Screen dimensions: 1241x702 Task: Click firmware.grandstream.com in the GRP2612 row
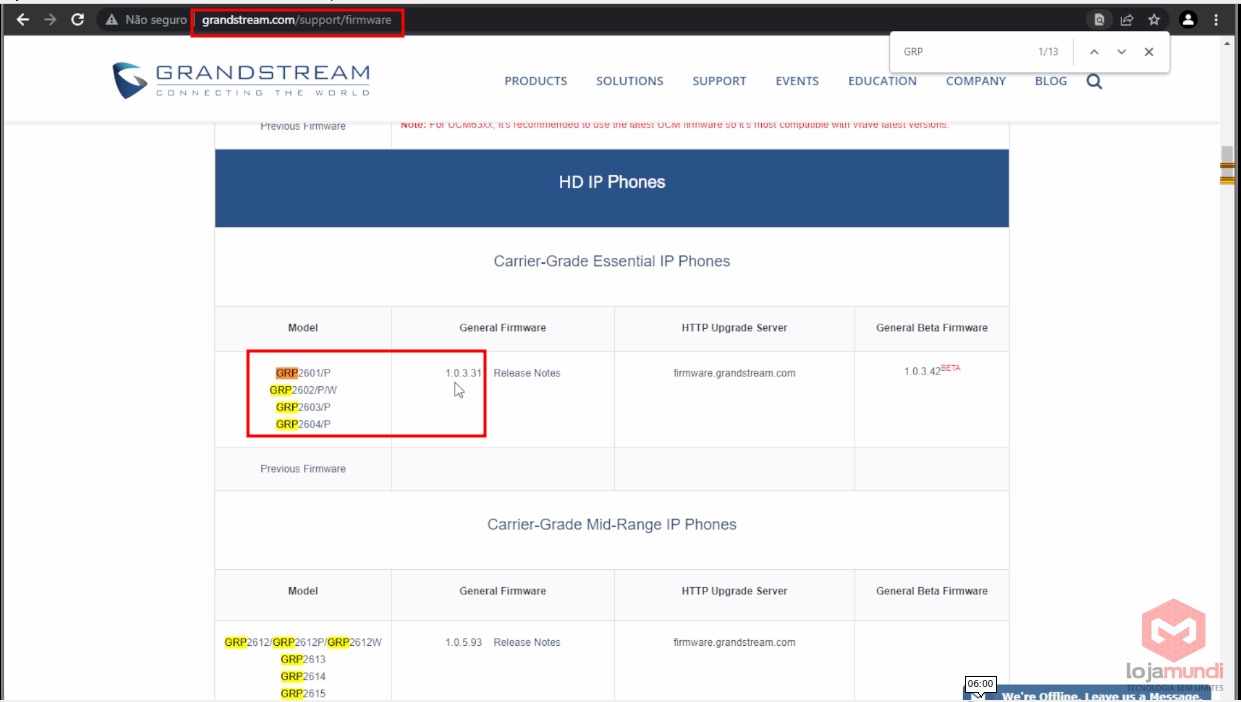734,642
